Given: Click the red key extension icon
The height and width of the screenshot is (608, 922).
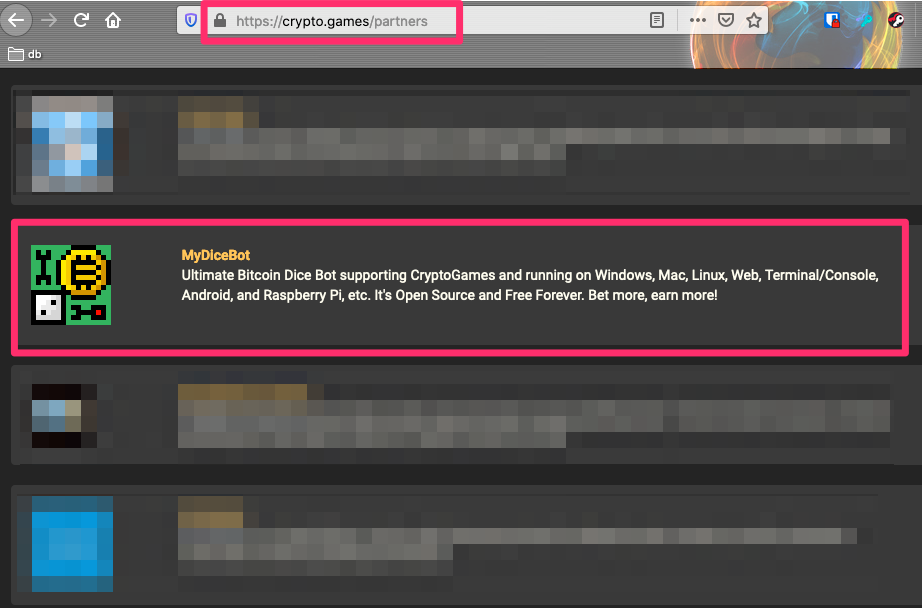Looking at the screenshot, I should pos(896,21).
